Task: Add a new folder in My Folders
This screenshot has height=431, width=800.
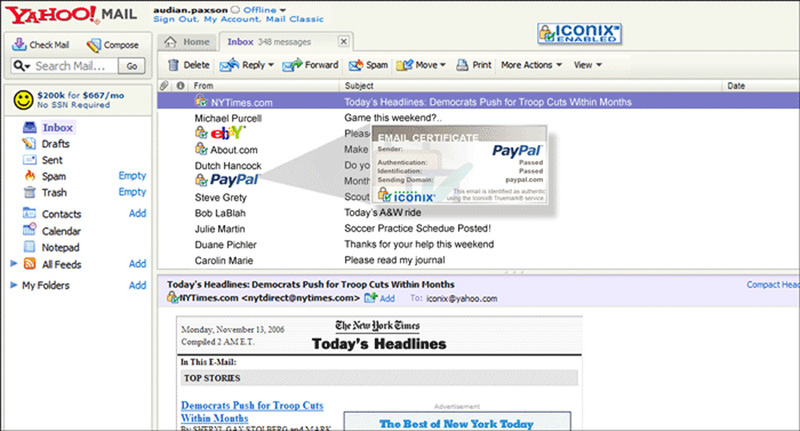Action: (137, 285)
